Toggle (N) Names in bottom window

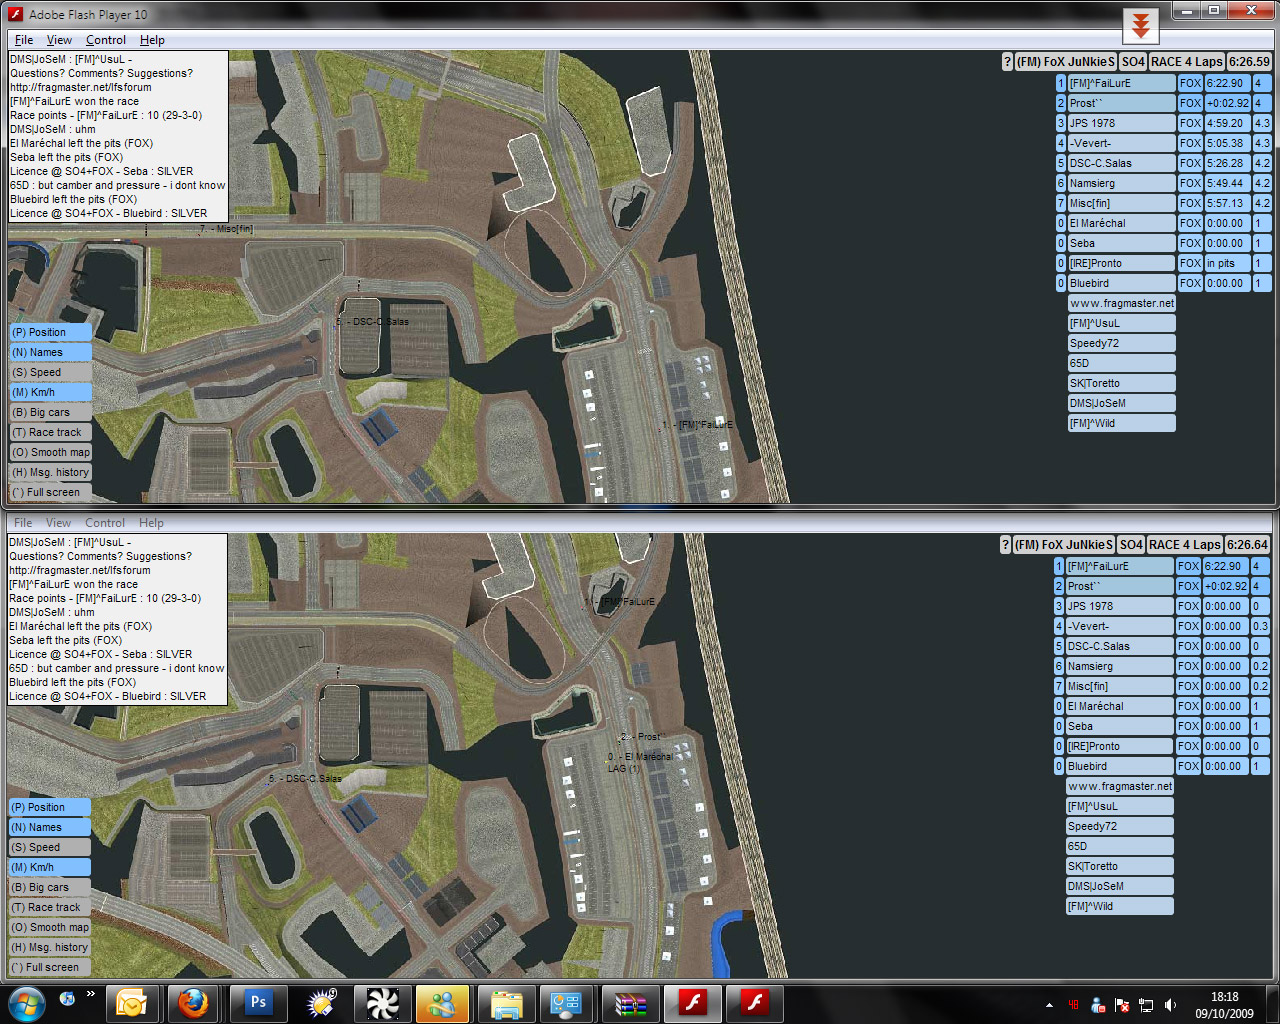[x=49, y=827]
